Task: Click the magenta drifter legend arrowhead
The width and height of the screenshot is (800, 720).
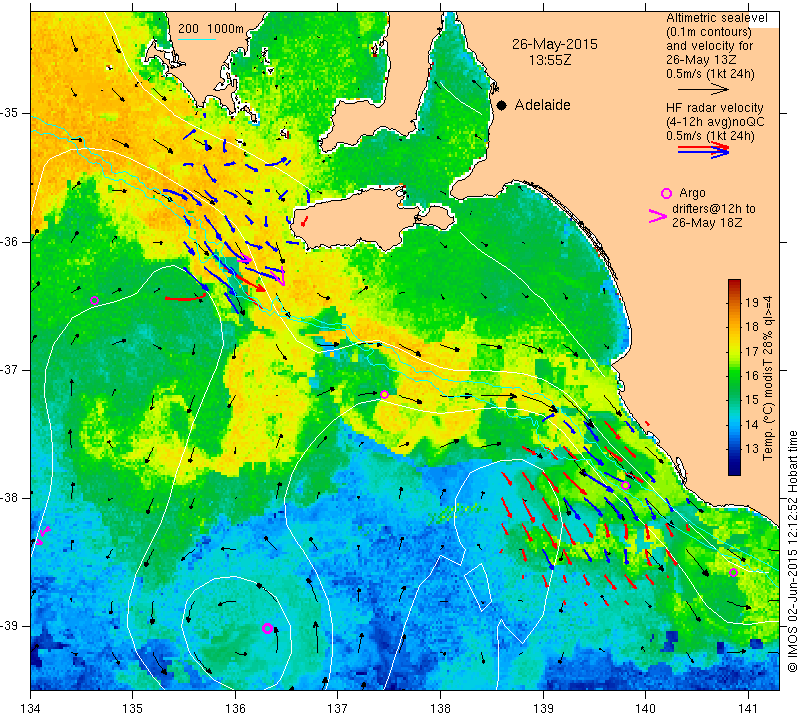Action: click(x=658, y=216)
